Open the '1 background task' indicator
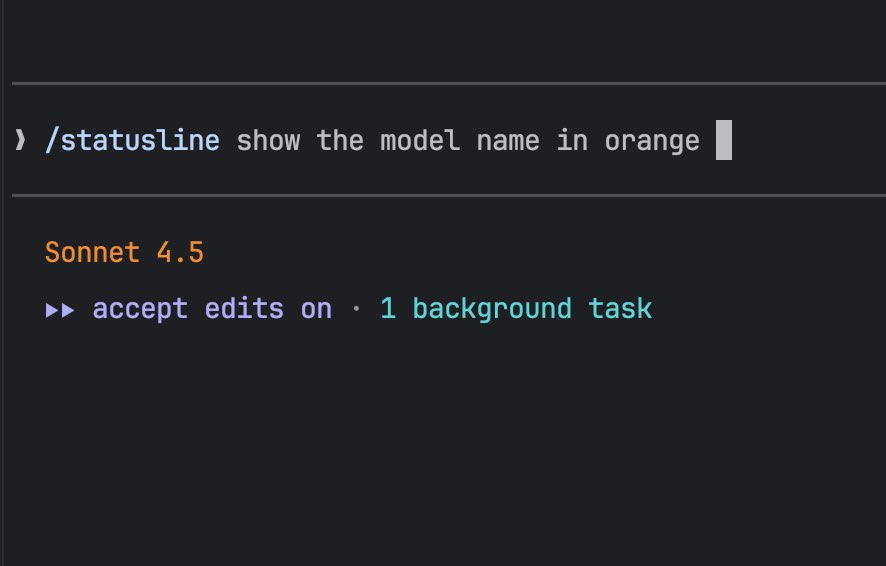The width and height of the screenshot is (886, 566). tap(516, 310)
